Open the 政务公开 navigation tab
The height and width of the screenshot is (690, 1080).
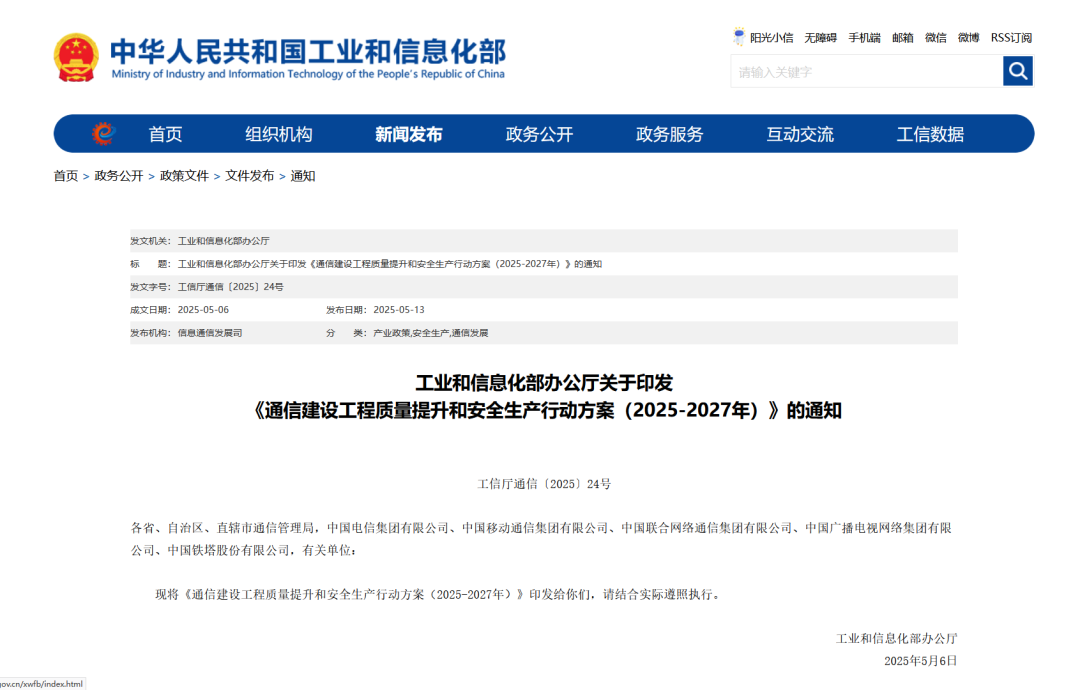[x=539, y=134]
